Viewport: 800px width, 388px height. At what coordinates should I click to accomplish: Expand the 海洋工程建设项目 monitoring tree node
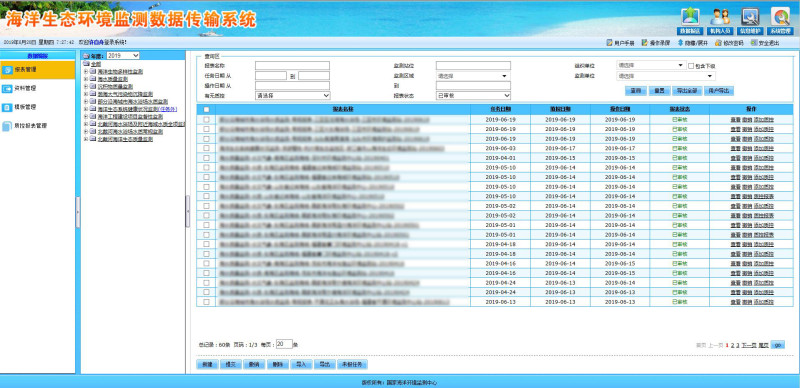pos(86,116)
